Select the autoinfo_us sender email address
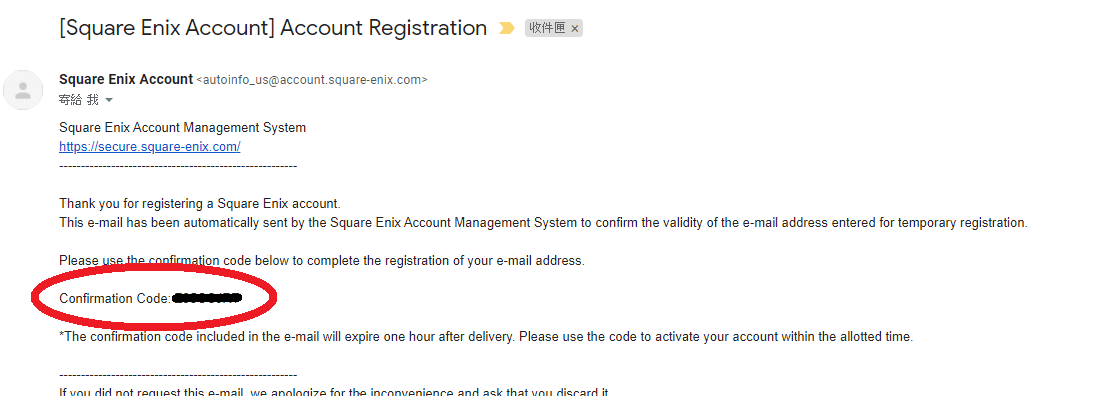 (311, 80)
